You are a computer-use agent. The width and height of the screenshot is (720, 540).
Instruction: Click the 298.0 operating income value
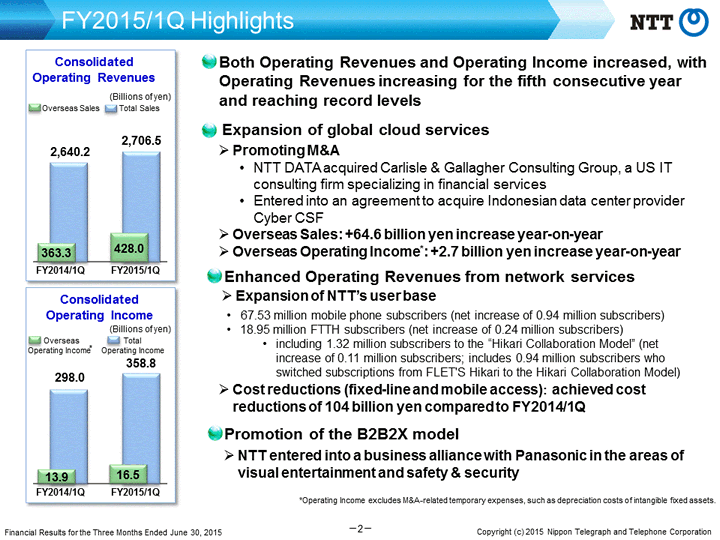(x=70, y=377)
